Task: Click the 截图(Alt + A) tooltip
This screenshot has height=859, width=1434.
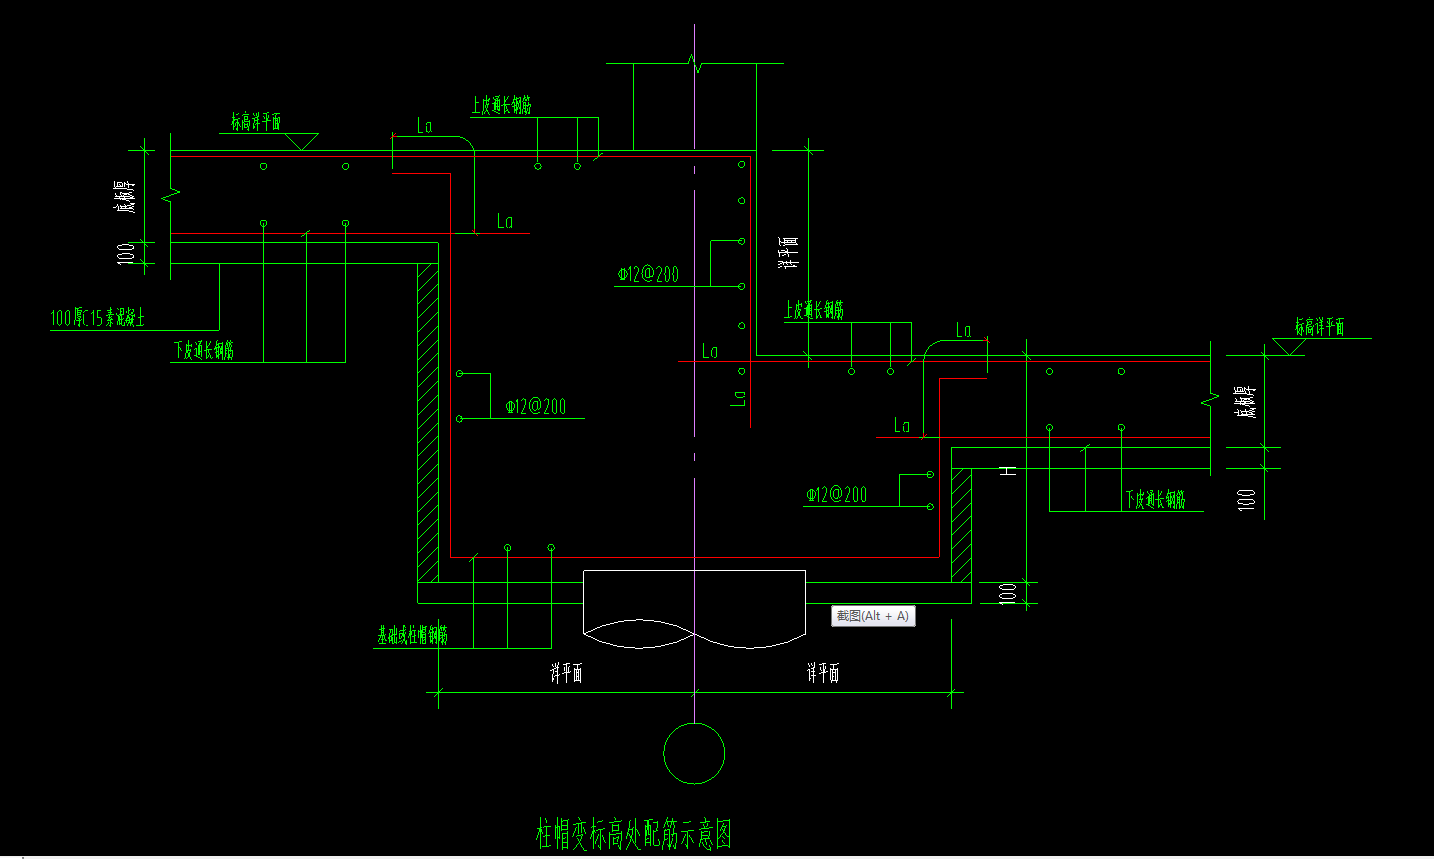Action: (873, 616)
